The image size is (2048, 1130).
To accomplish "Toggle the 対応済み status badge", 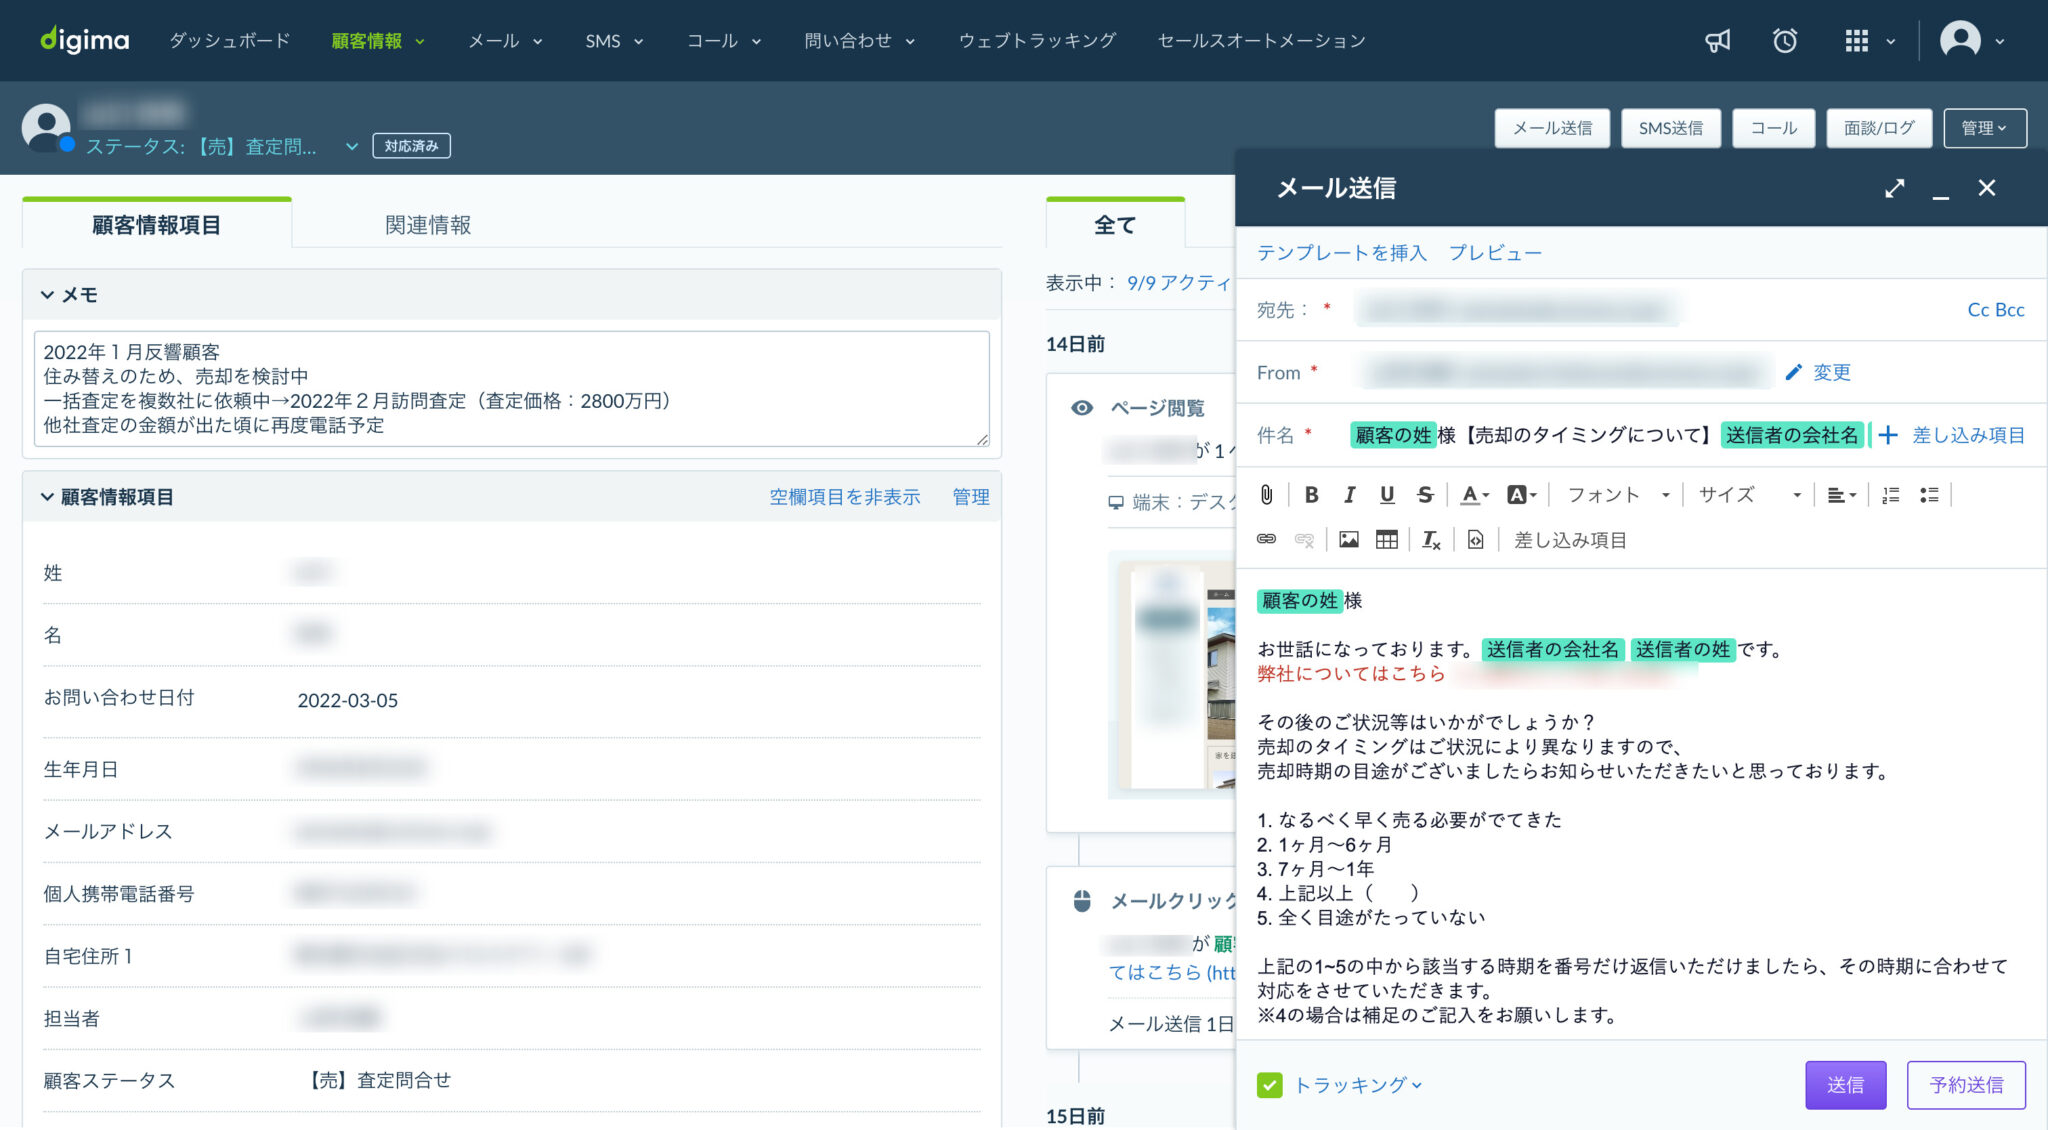I will pos(410,145).
